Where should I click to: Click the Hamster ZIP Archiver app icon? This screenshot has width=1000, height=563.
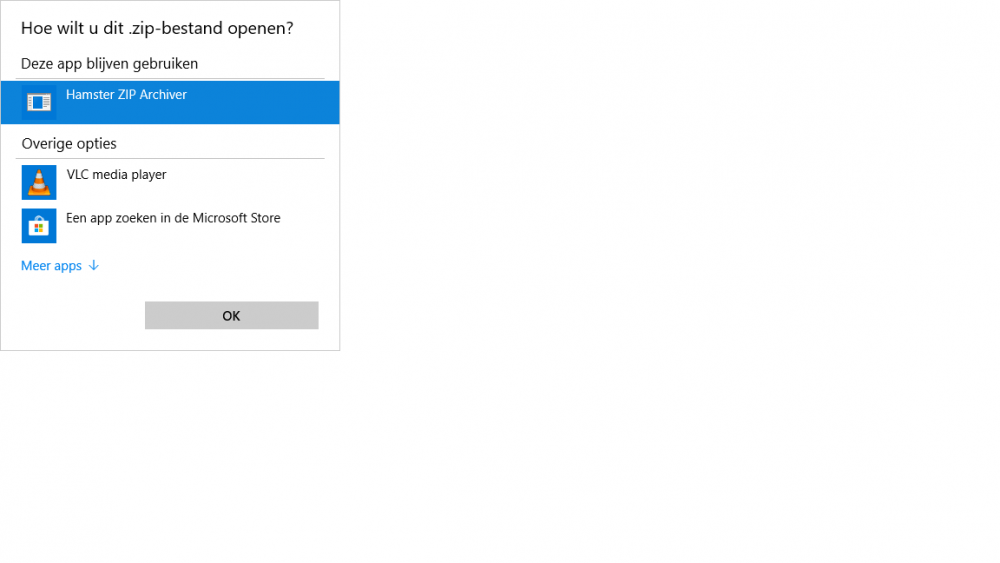[39, 102]
